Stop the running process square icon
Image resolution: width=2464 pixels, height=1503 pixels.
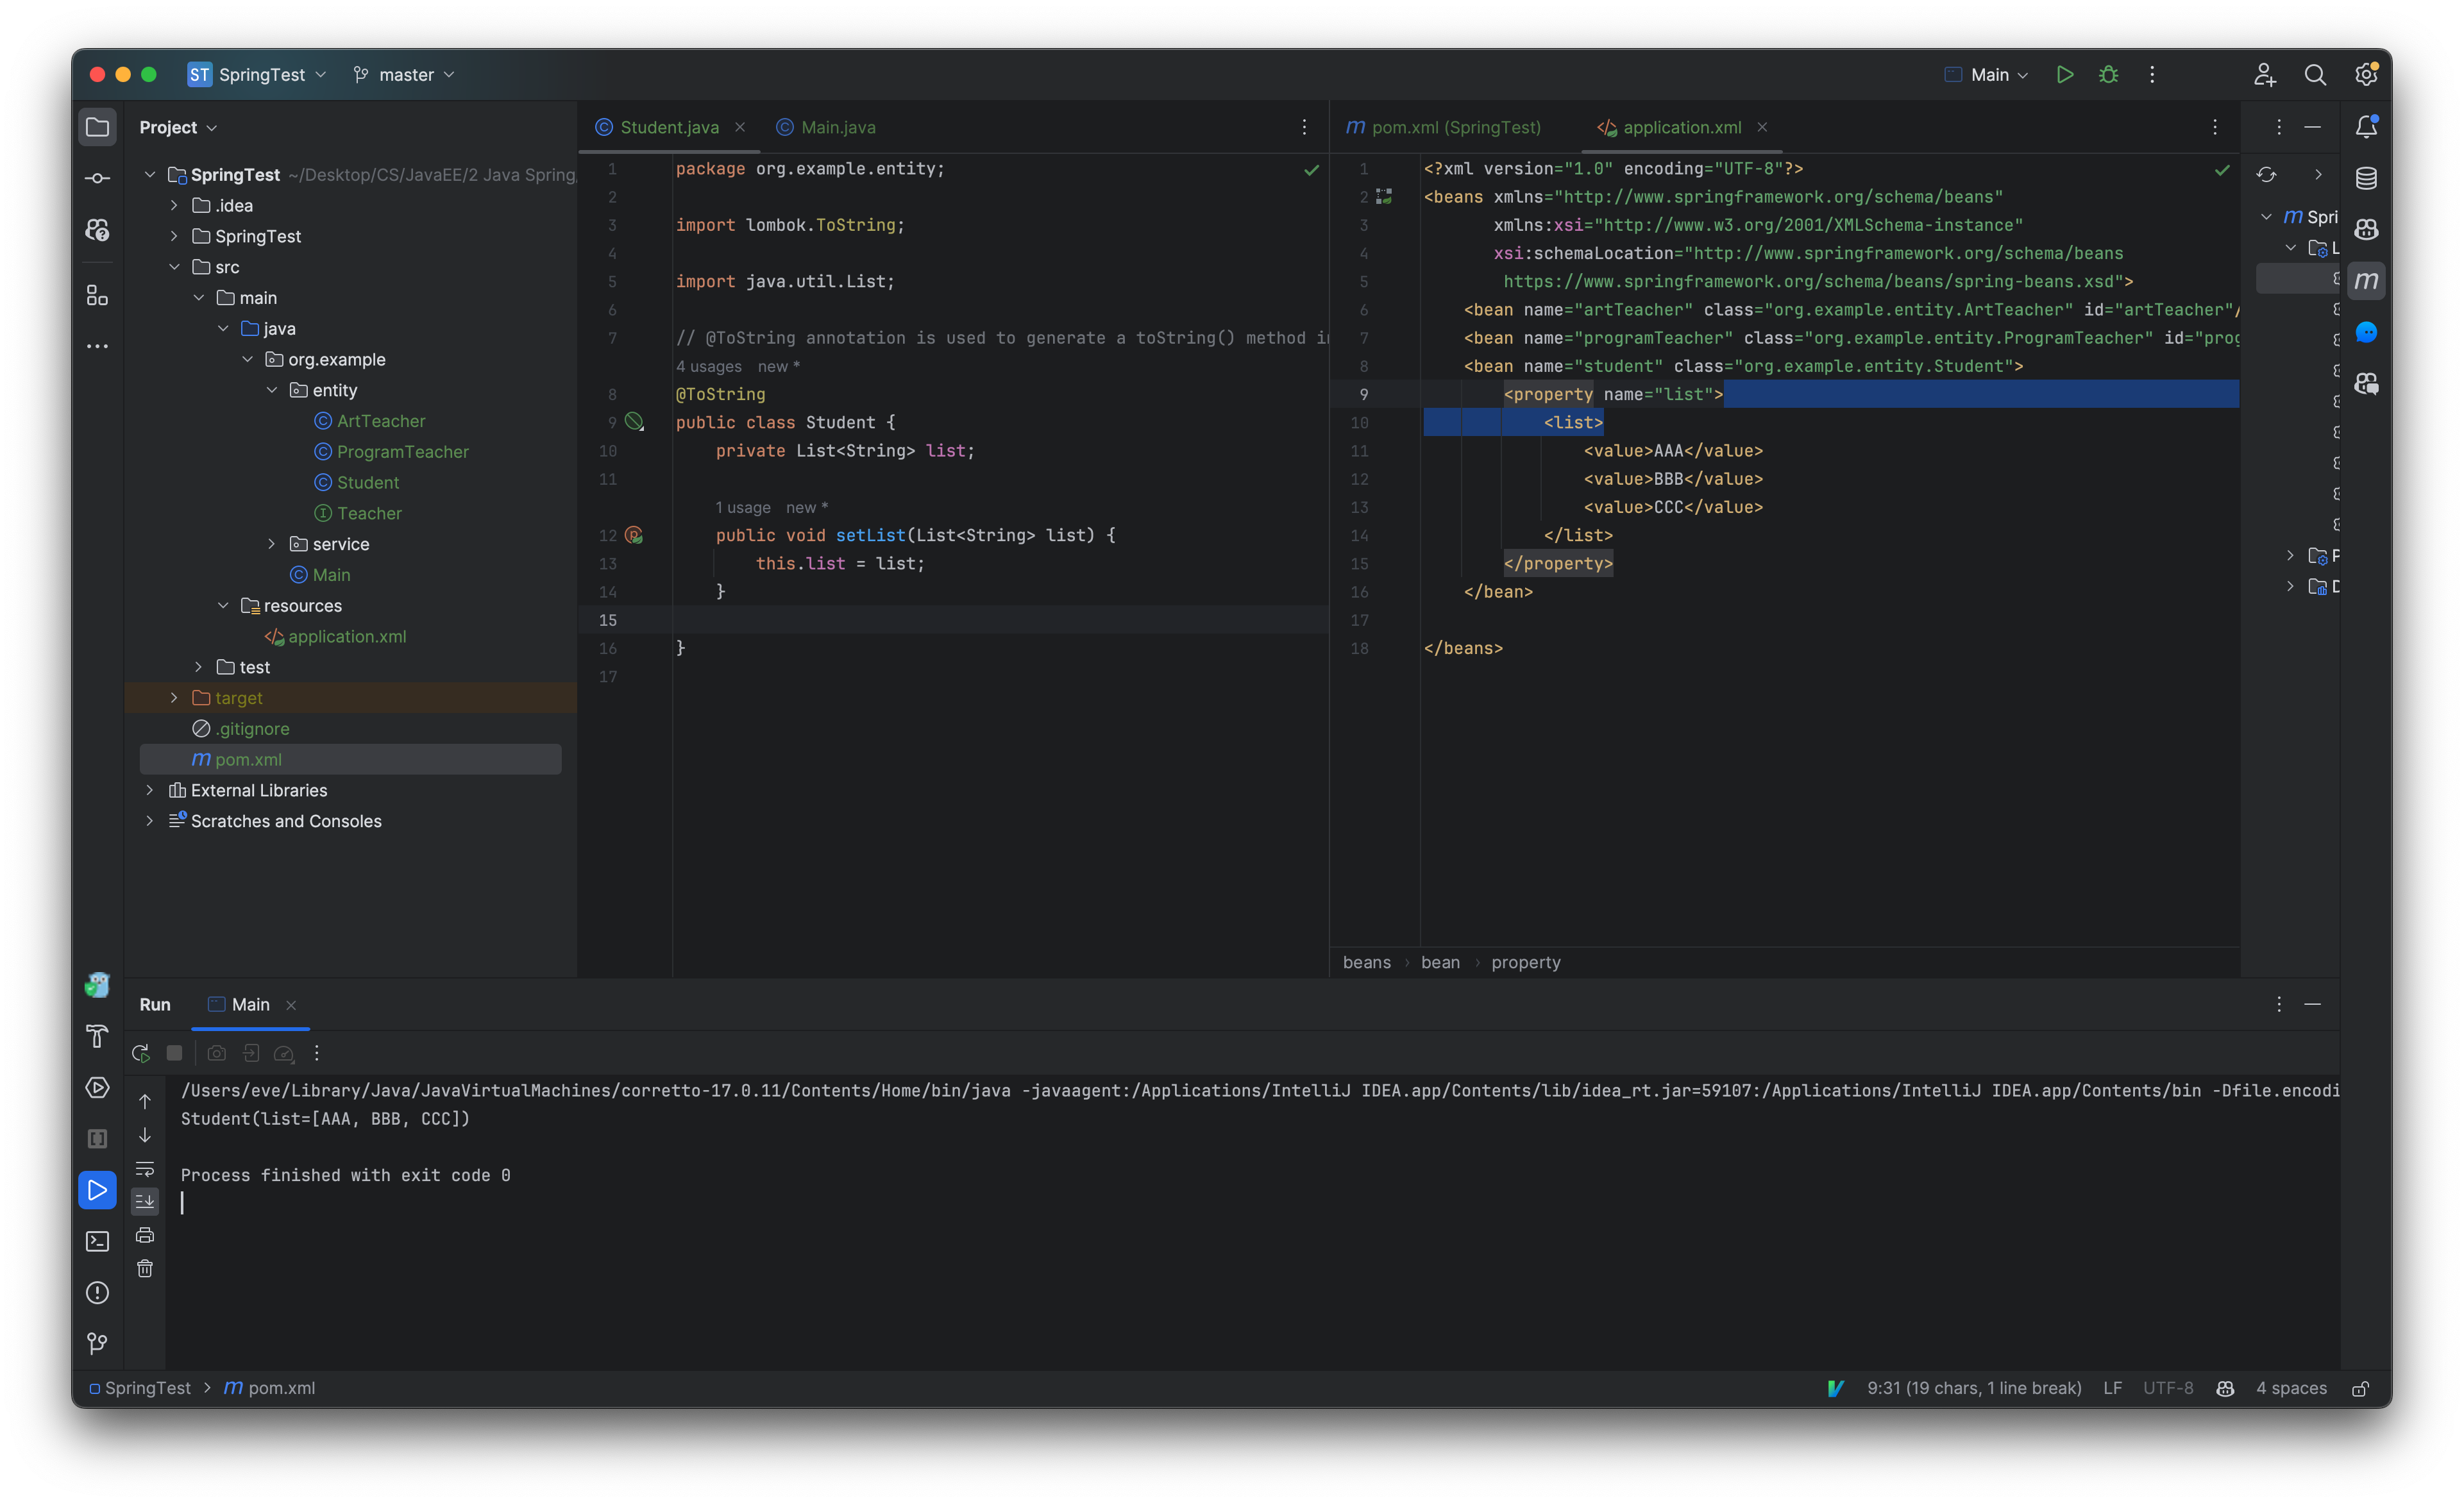pyautogui.click(x=174, y=1053)
